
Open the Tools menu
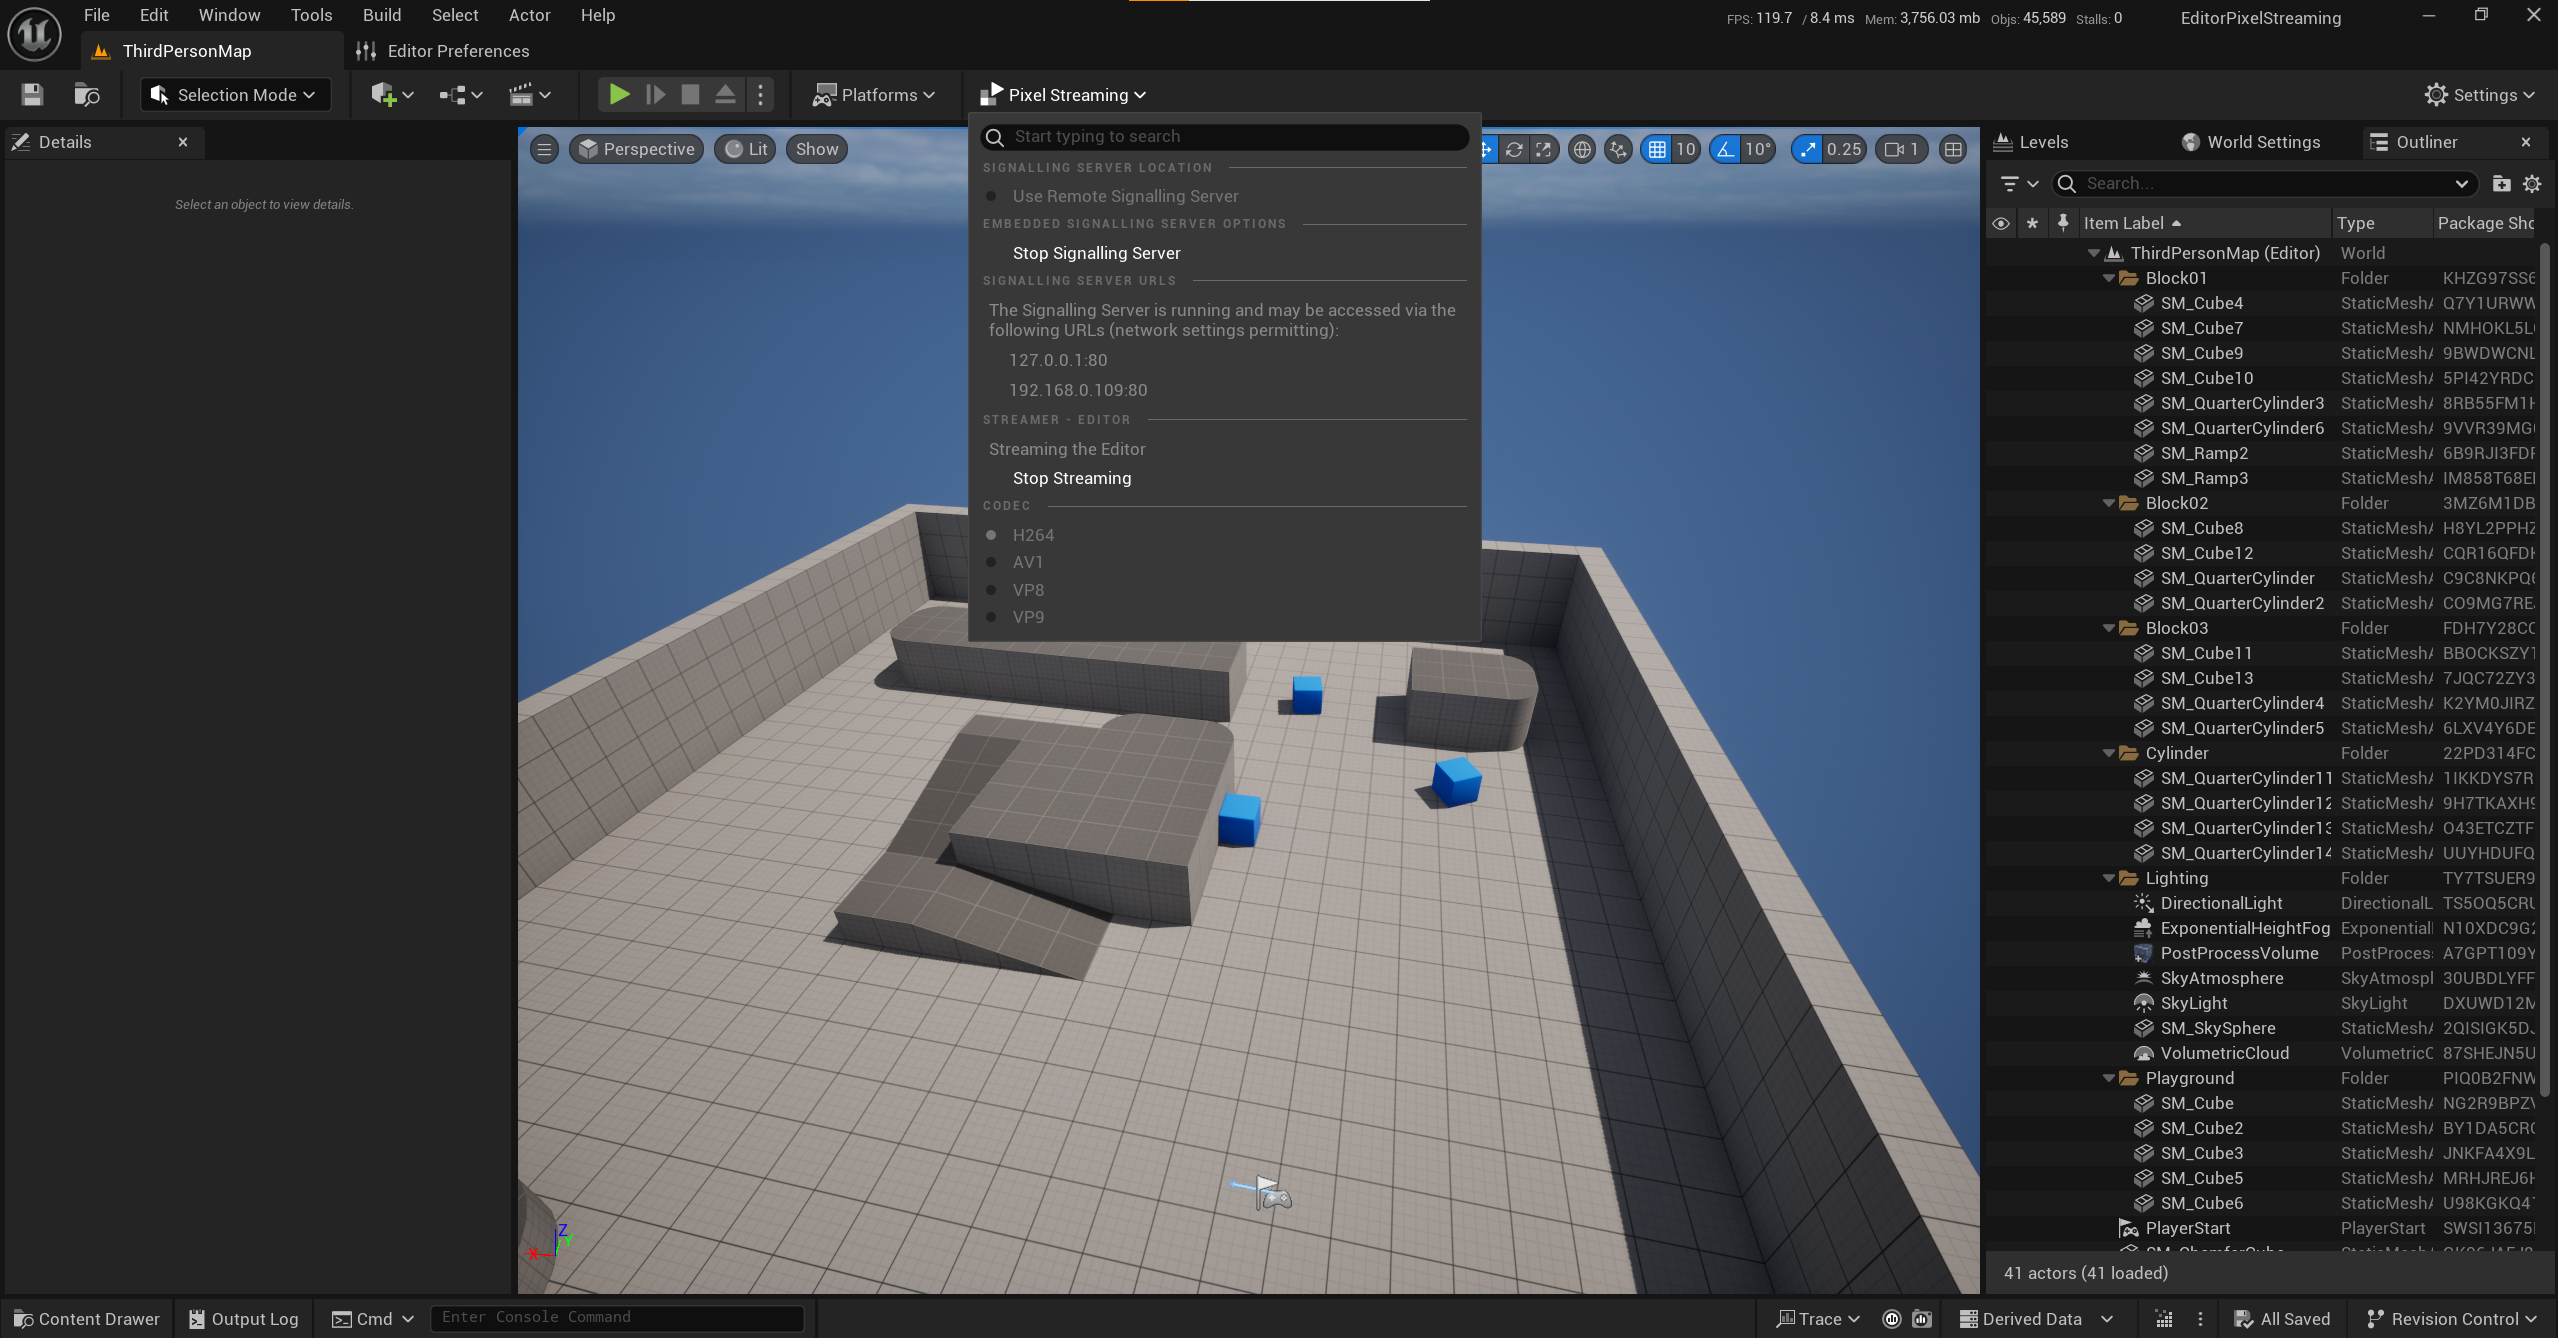(x=311, y=15)
